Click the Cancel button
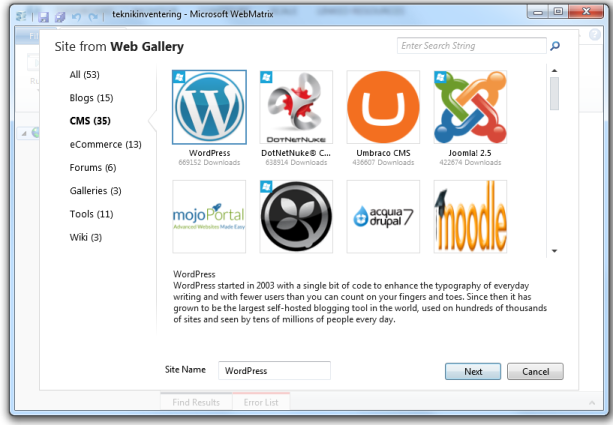This screenshot has width=613, height=425. [535, 371]
